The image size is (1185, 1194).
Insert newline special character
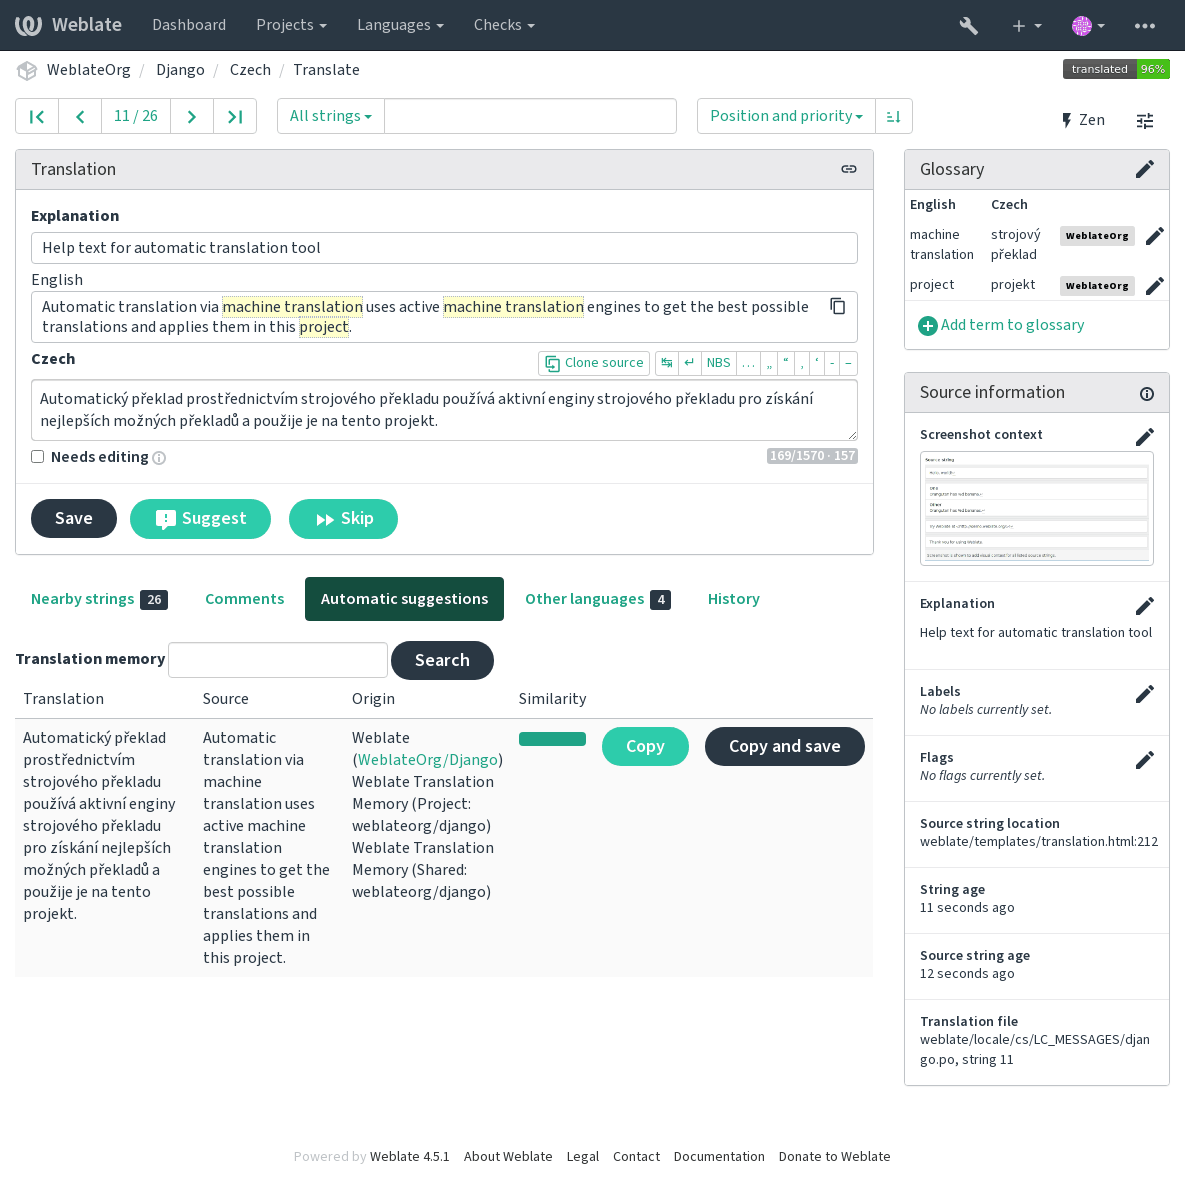(x=689, y=363)
